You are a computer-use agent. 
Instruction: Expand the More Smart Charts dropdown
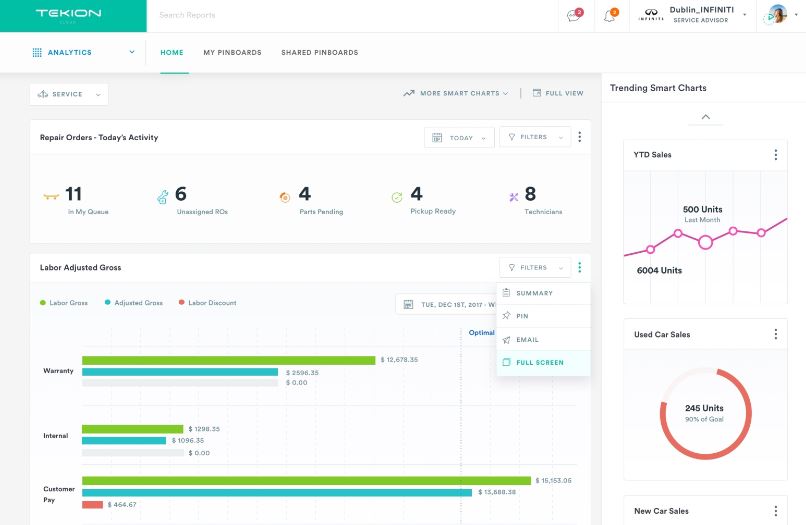[x=456, y=93]
